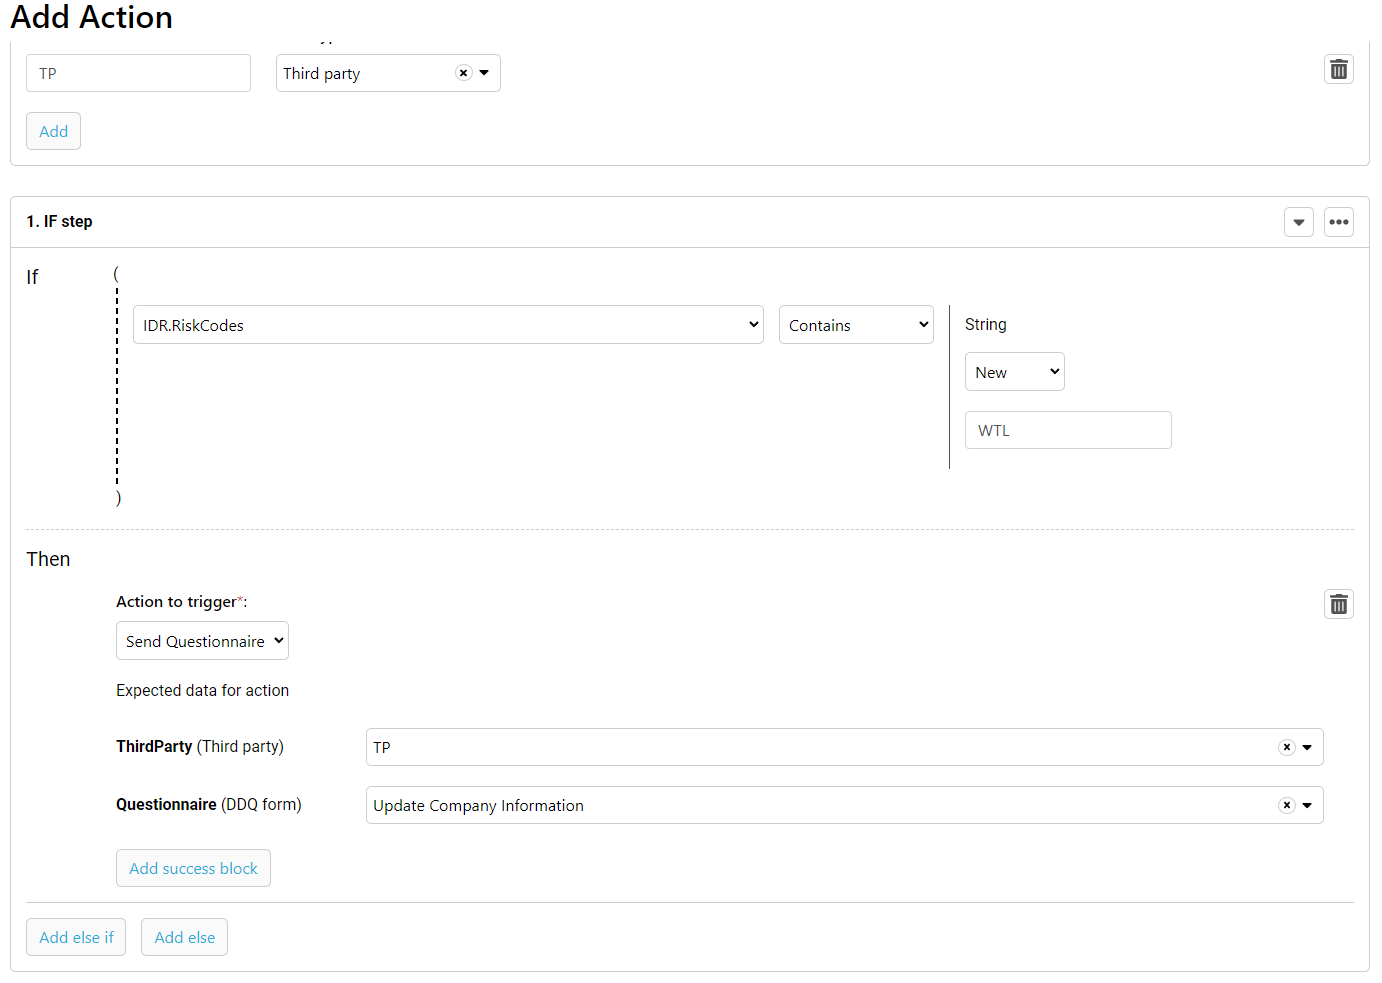Image resolution: width=1382 pixels, height=983 pixels.
Task: Open the ellipsis options menu for IF step
Action: coord(1338,221)
